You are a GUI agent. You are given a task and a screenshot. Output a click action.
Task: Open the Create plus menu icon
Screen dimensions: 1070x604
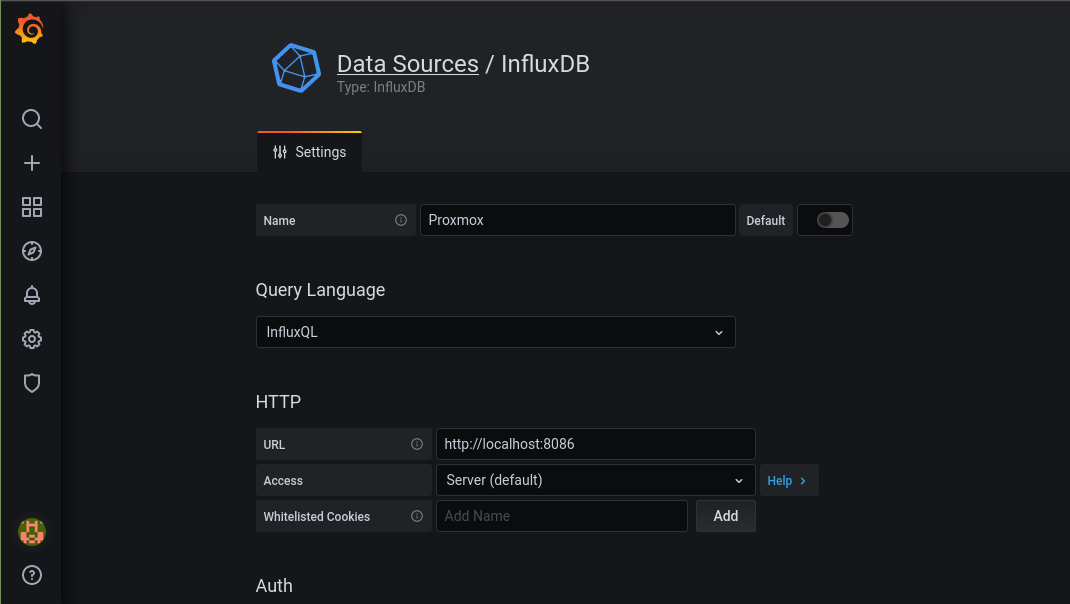pyautogui.click(x=31, y=163)
